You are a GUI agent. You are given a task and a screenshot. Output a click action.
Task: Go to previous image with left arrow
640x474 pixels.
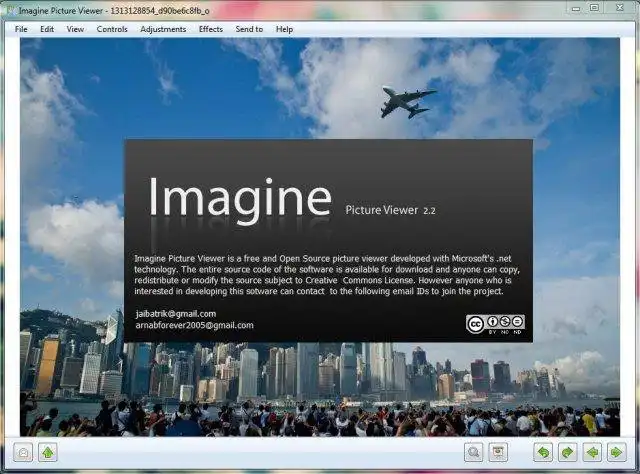(x=592, y=452)
